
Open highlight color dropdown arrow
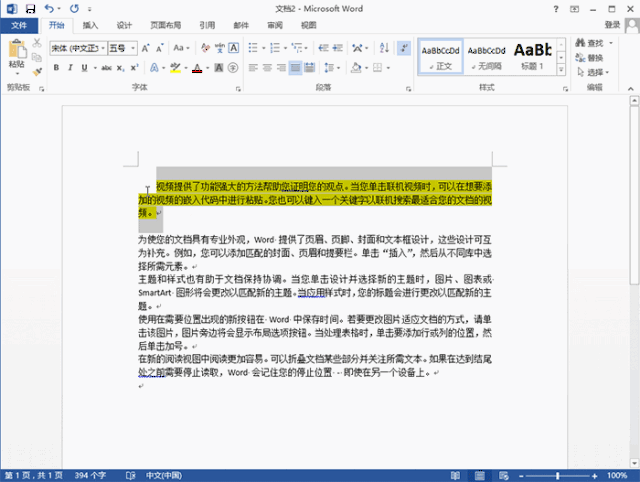(x=186, y=68)
